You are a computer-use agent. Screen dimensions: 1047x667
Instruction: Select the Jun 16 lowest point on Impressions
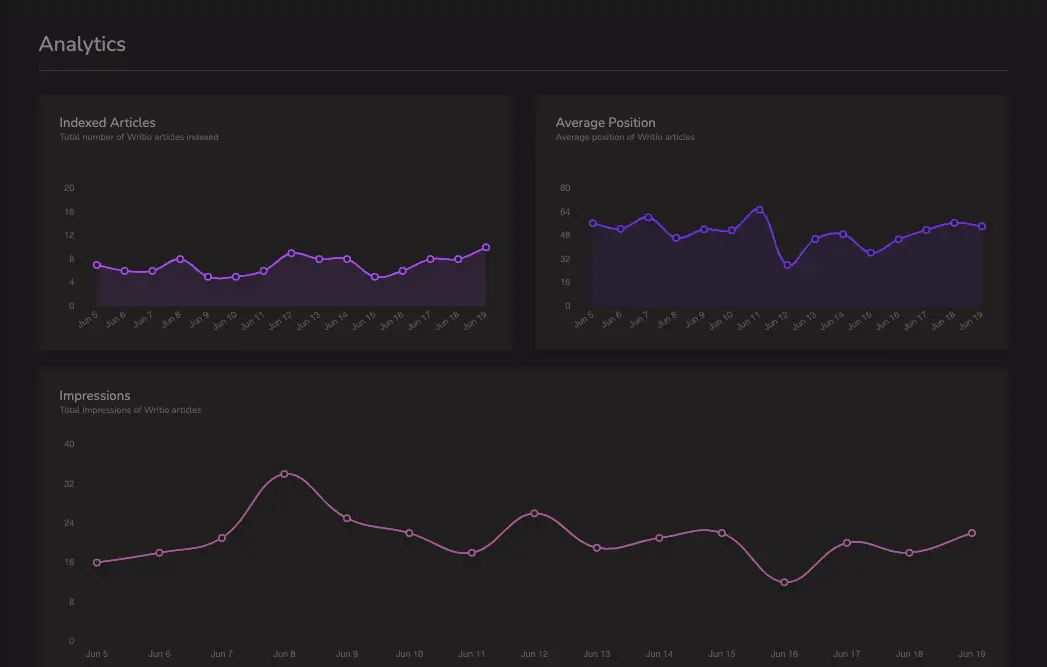point(784,582)
